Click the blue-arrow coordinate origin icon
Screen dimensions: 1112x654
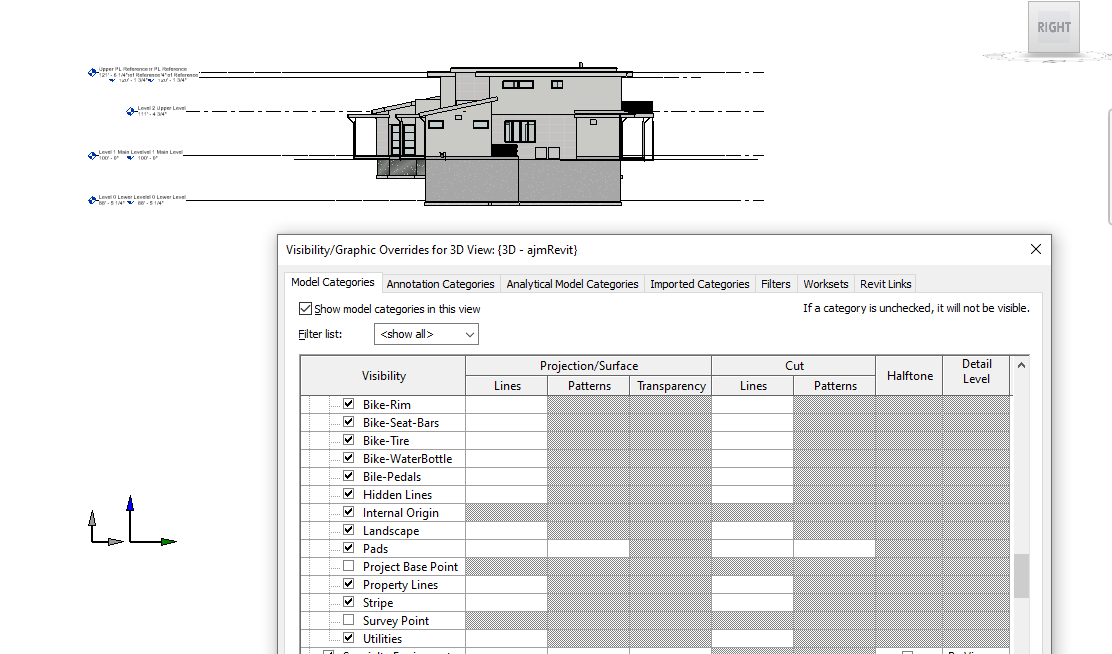(x=151, y=520)
